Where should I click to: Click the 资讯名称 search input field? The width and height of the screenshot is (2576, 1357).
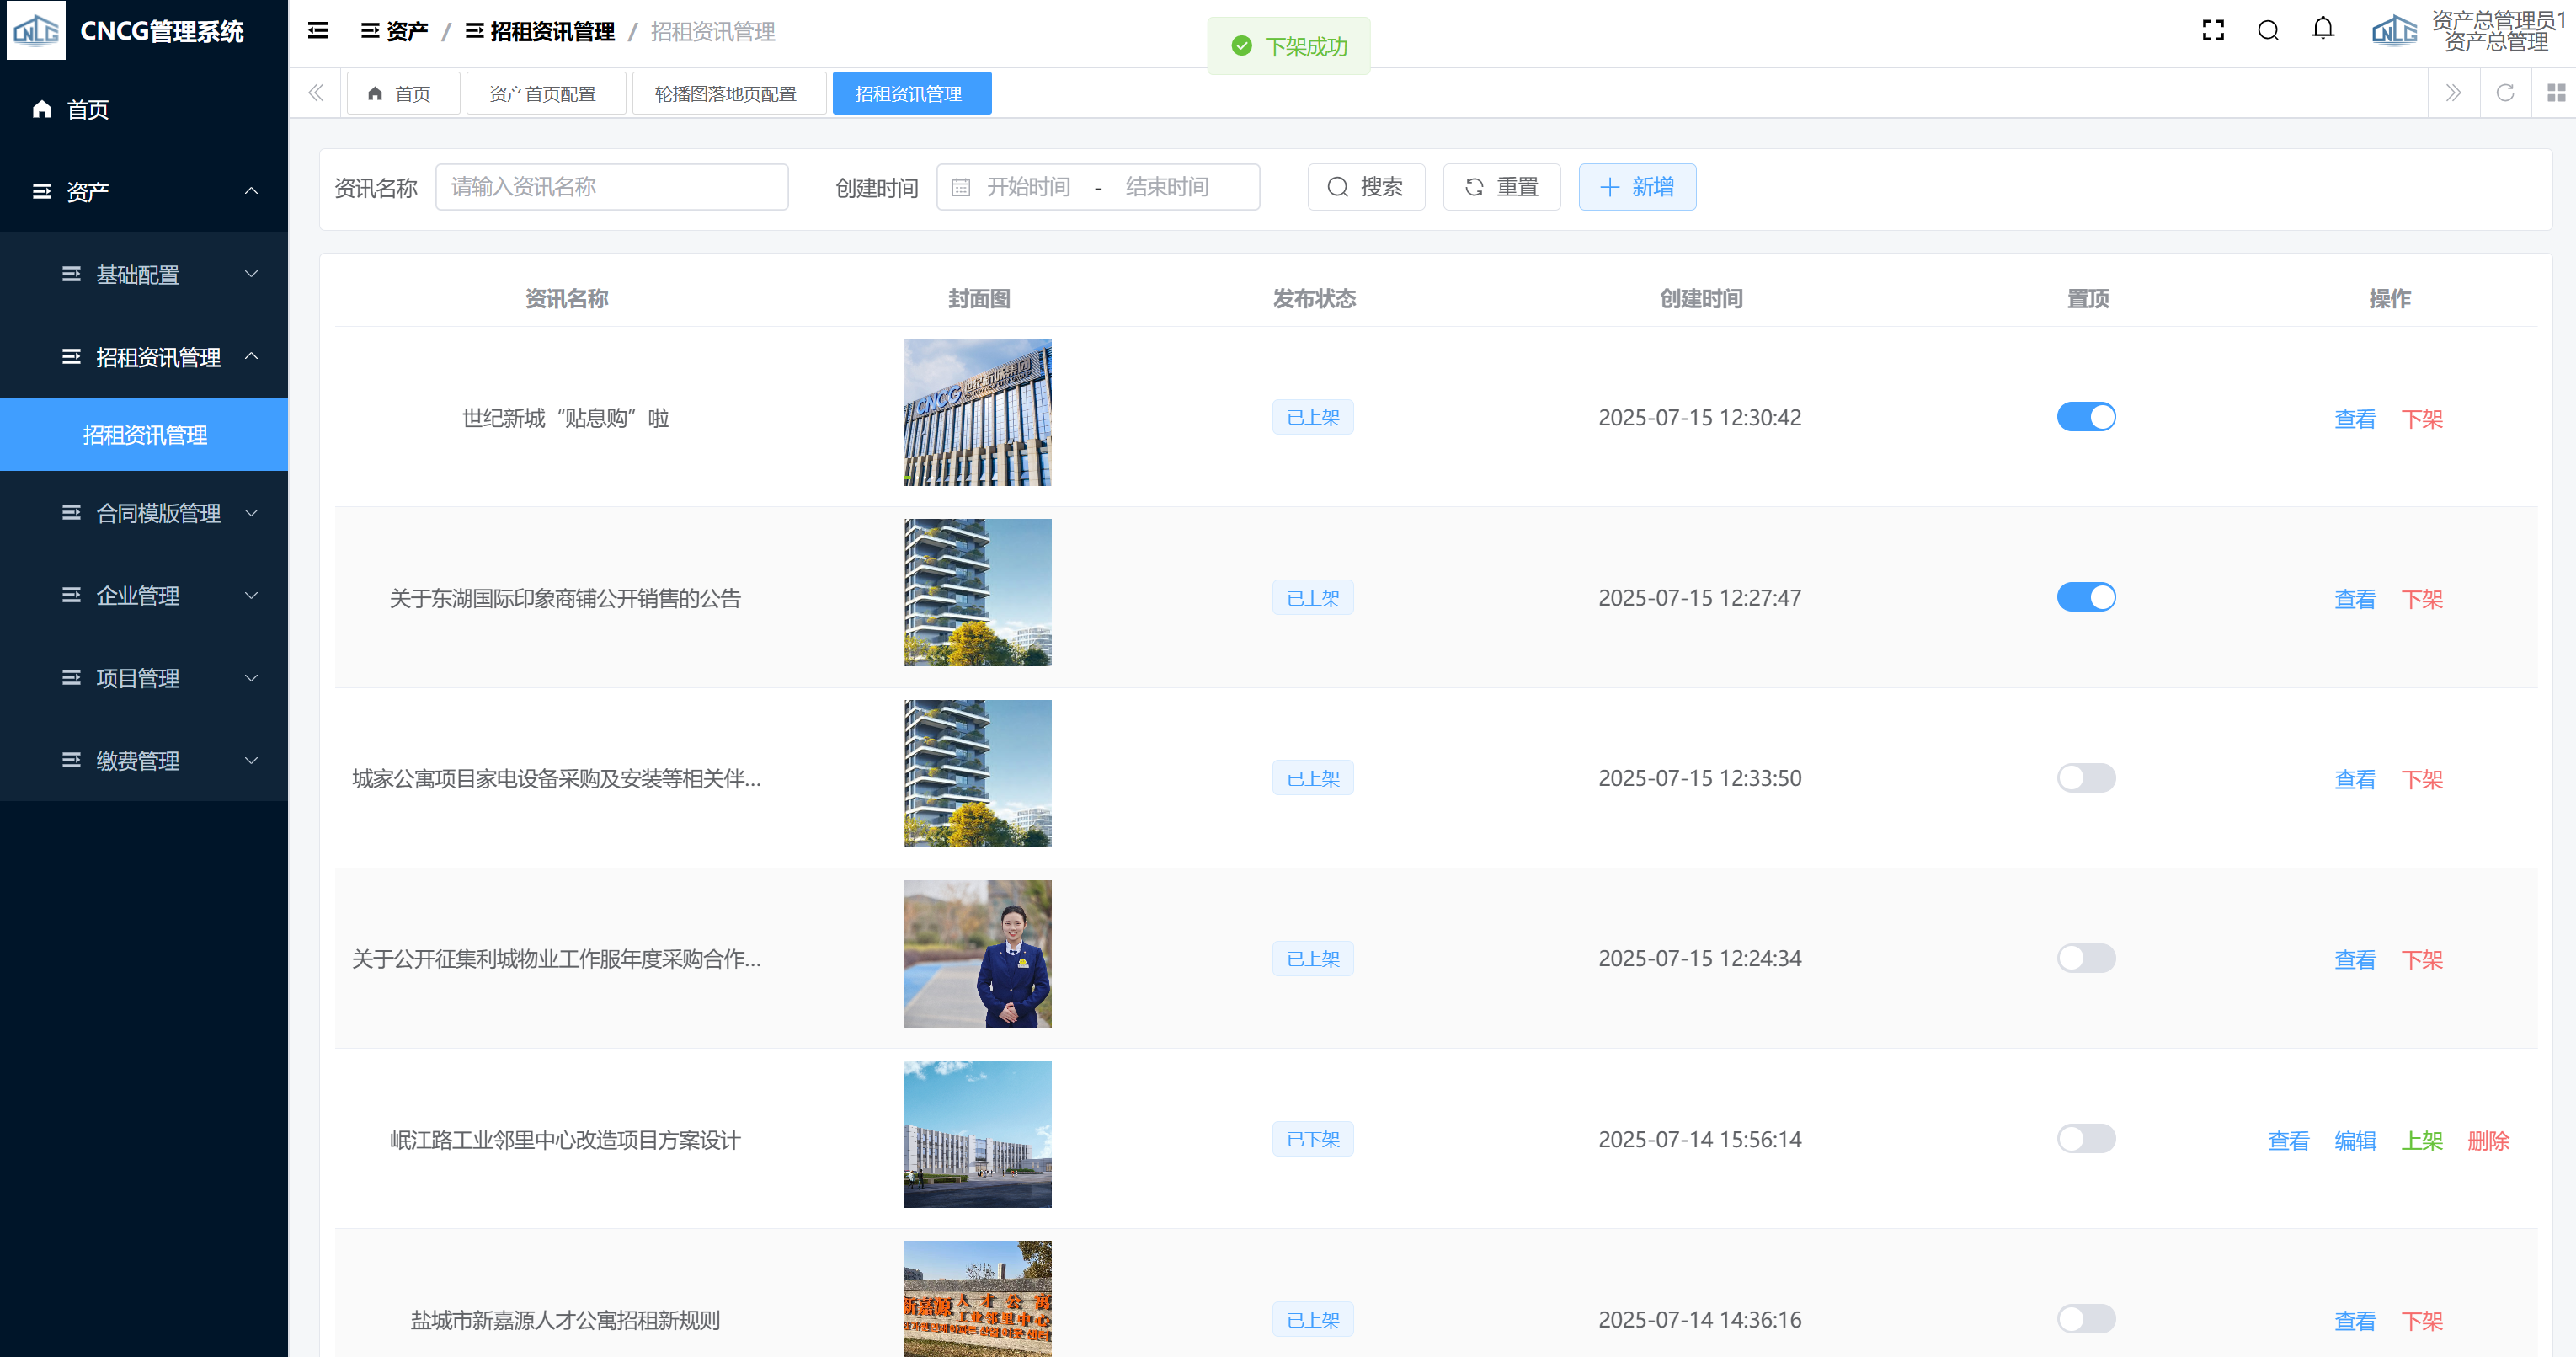coord(612,187)
